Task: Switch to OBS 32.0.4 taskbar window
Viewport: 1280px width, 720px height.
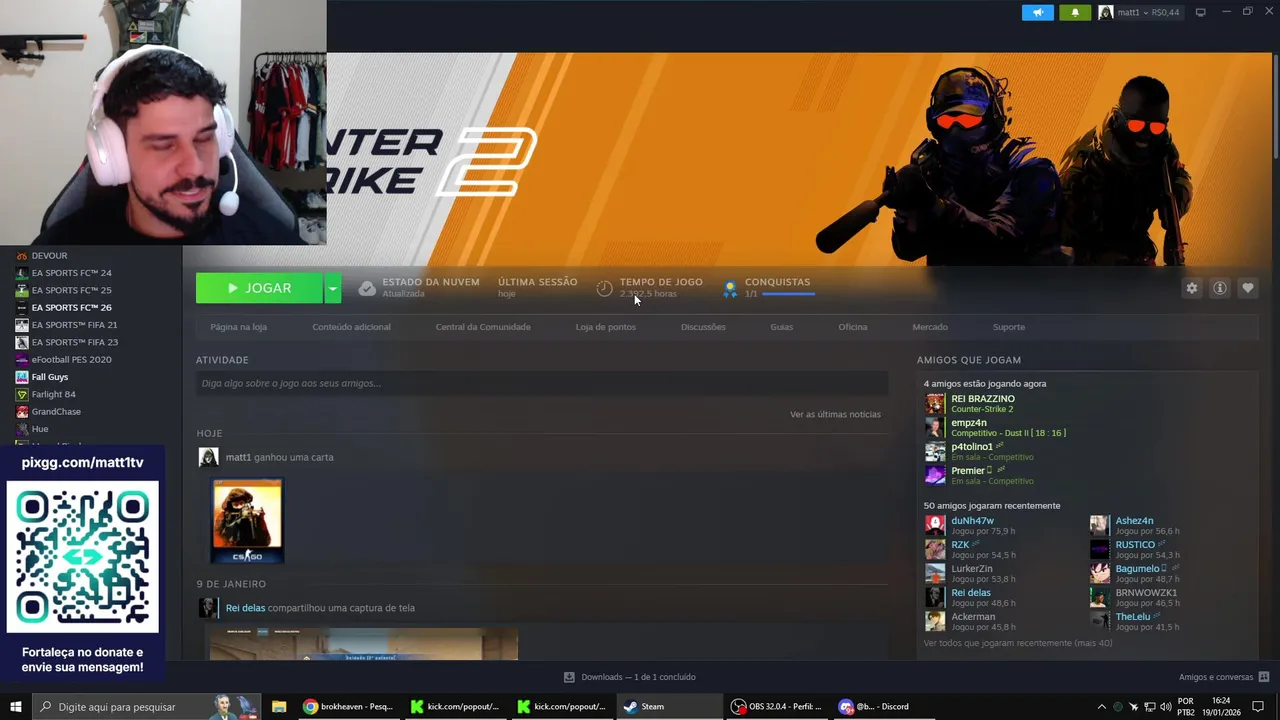Action: [776, 707]
